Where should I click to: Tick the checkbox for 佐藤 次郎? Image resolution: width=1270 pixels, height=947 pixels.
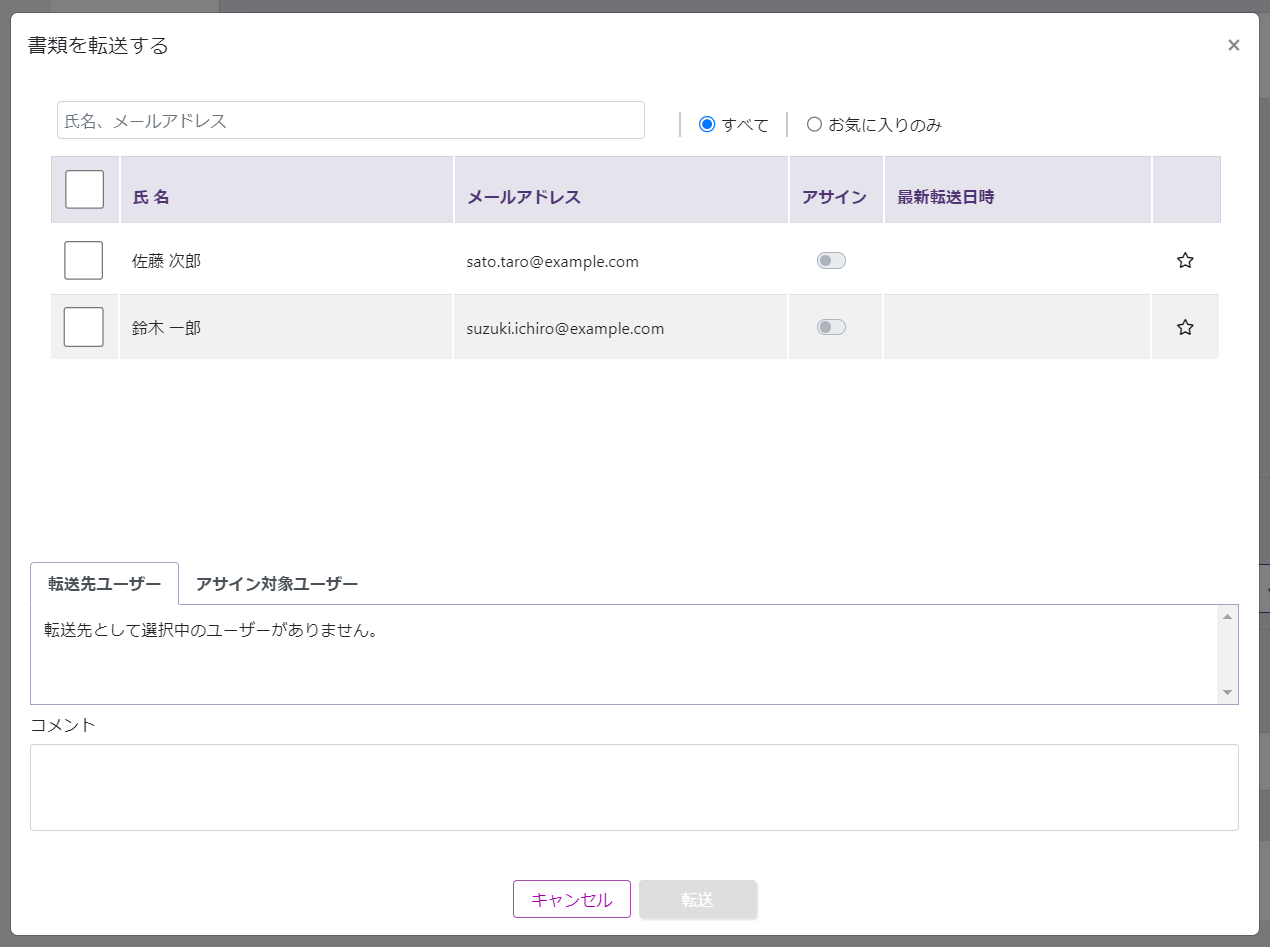point(84,261)
